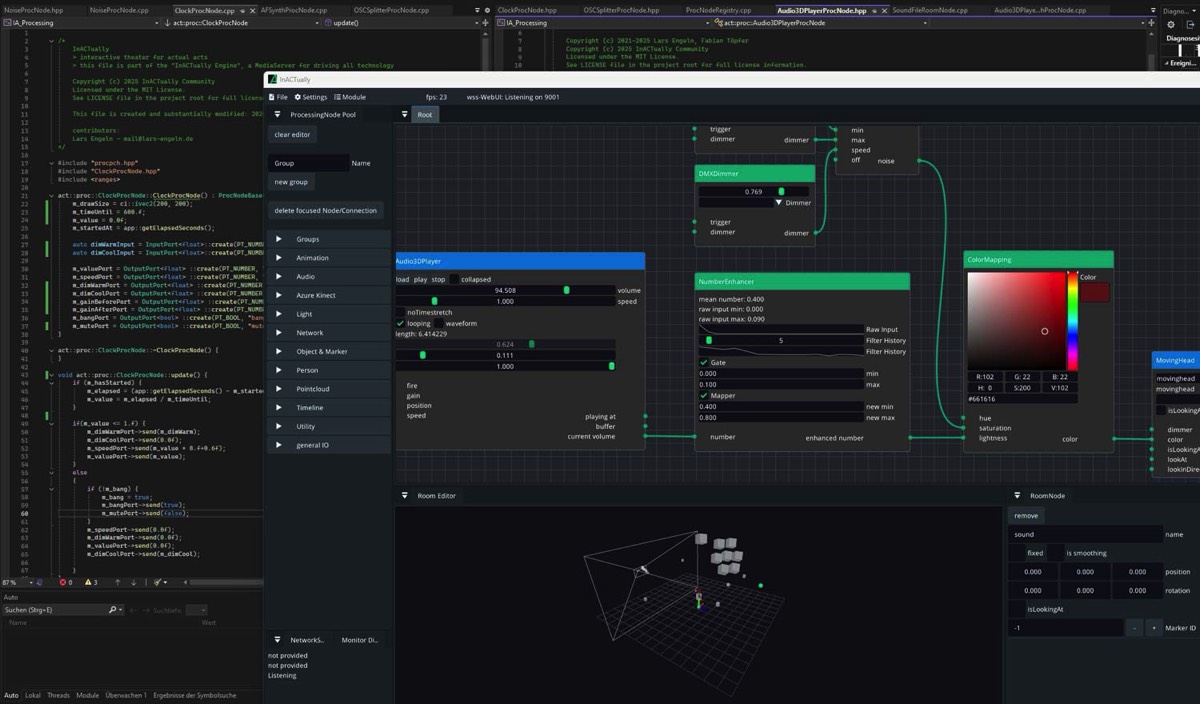
Task: Toggle the Gate checkbox in NumberEnhancer
Action: pyautogui.click(x=704, y=362)
